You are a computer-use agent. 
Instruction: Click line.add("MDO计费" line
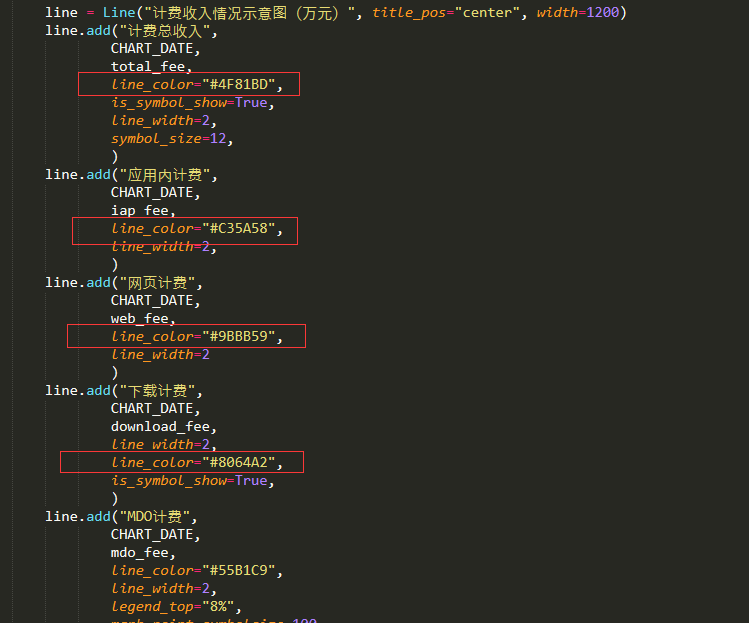[x=121, y=516]
